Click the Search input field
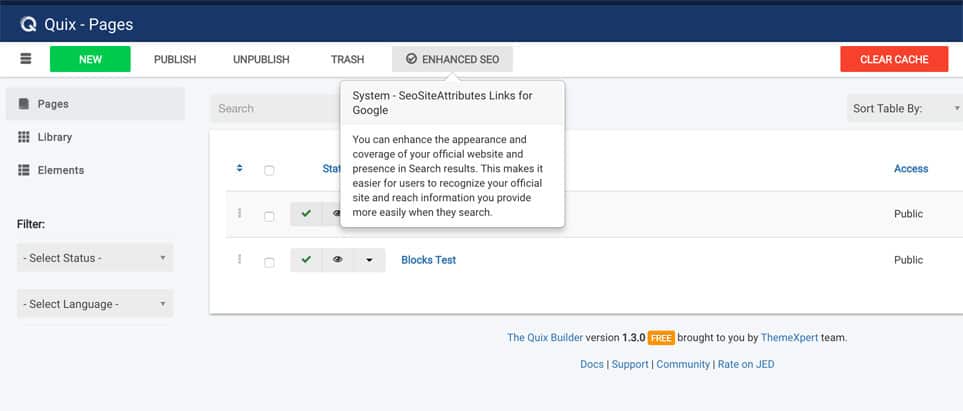 [275, 109]
